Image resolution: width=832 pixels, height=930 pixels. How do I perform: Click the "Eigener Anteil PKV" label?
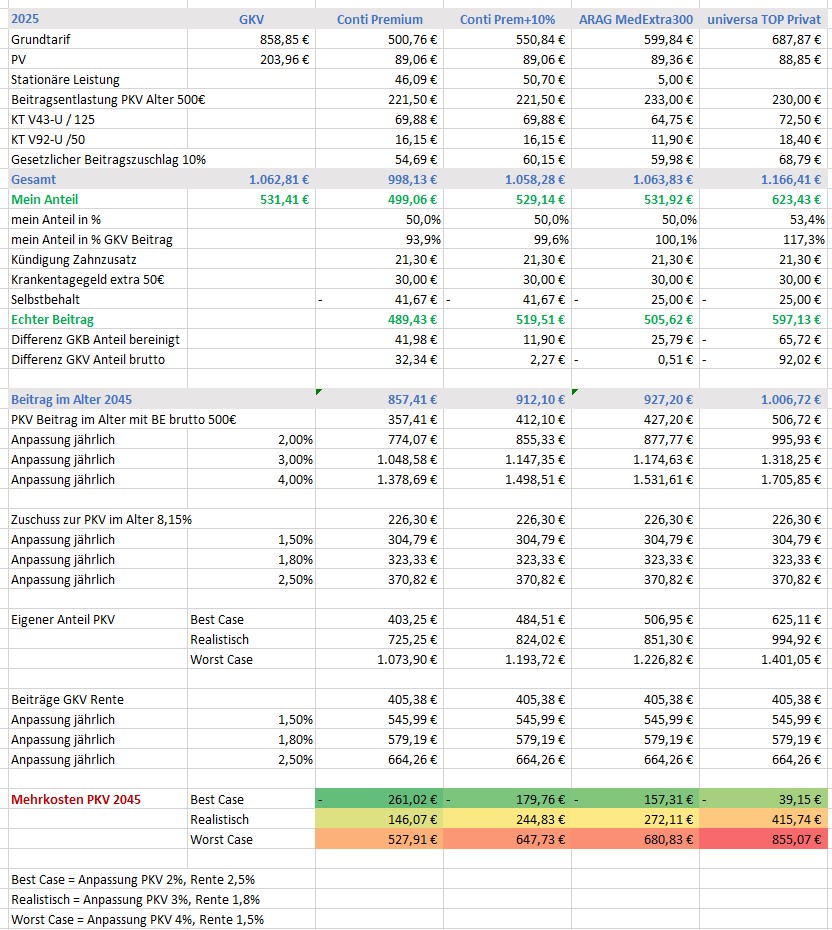(63, 619)
